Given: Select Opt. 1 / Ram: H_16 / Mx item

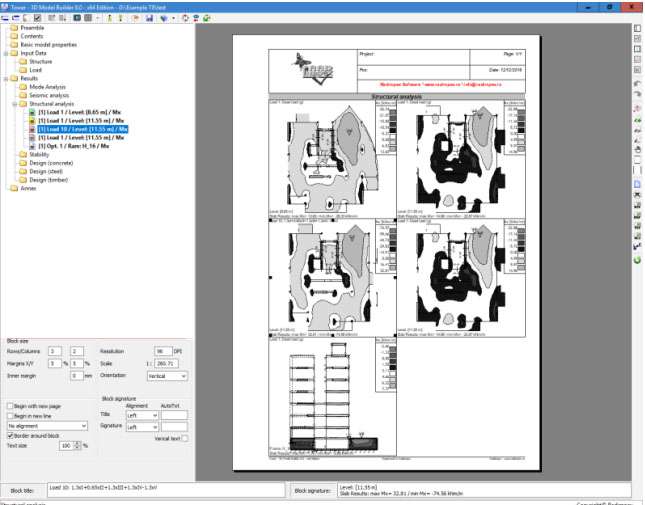Looking at the screenshot, I should coord(76,146).
